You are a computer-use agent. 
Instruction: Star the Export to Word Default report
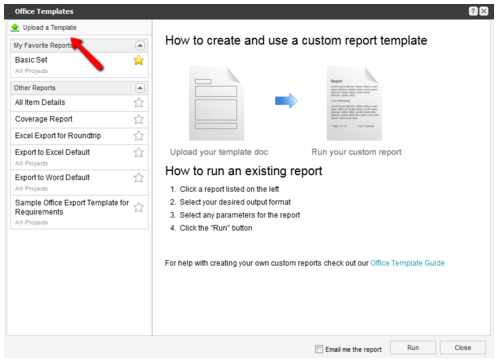pos(139,178)
